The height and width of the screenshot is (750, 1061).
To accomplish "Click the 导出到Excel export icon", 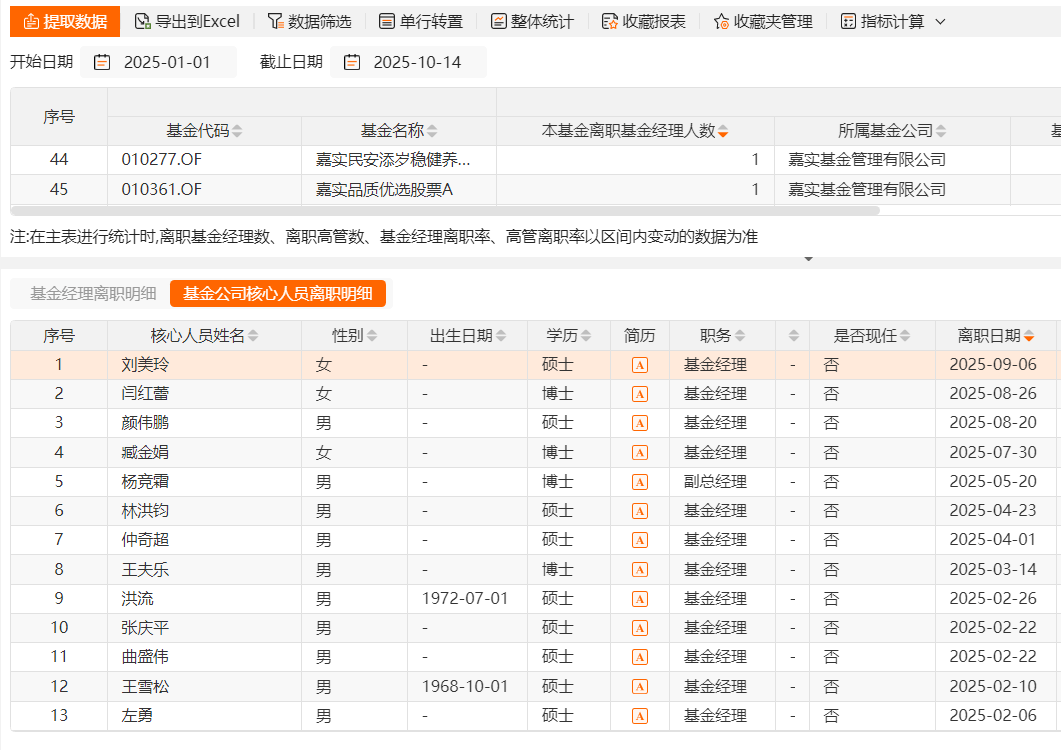I will [x=143, y=21].
